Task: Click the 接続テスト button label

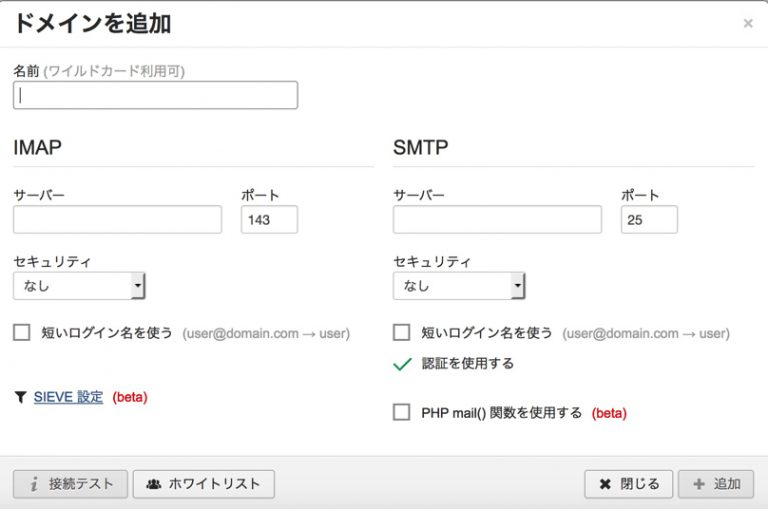Action: (x=81, y=484)
